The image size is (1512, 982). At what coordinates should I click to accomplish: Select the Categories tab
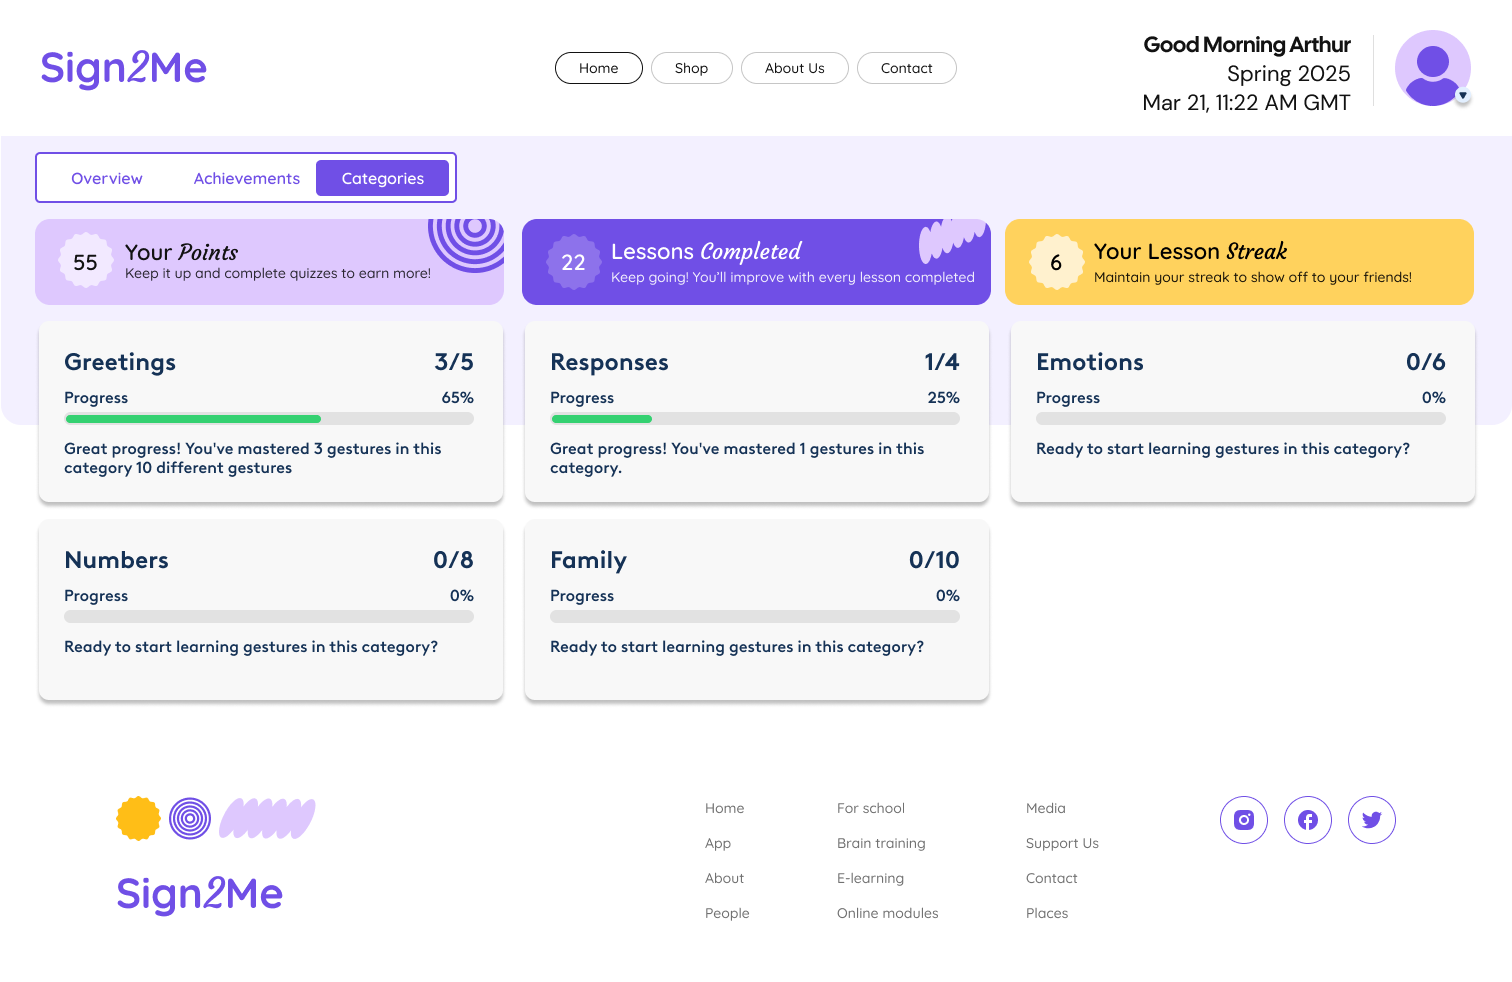pos(383,178)
